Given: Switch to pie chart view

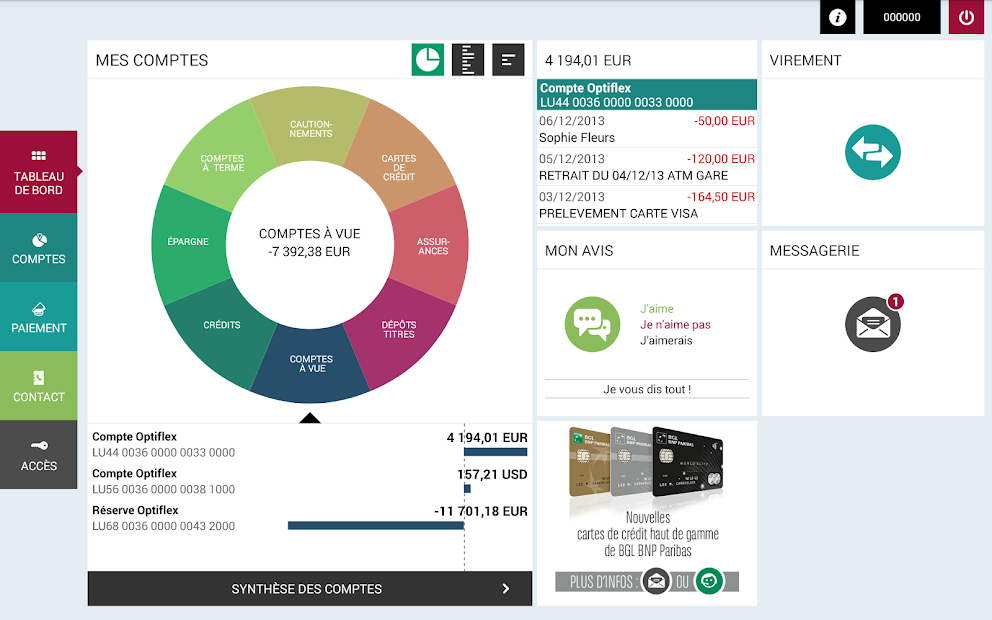Looking at the screenshot, I should tap(428, 59).
